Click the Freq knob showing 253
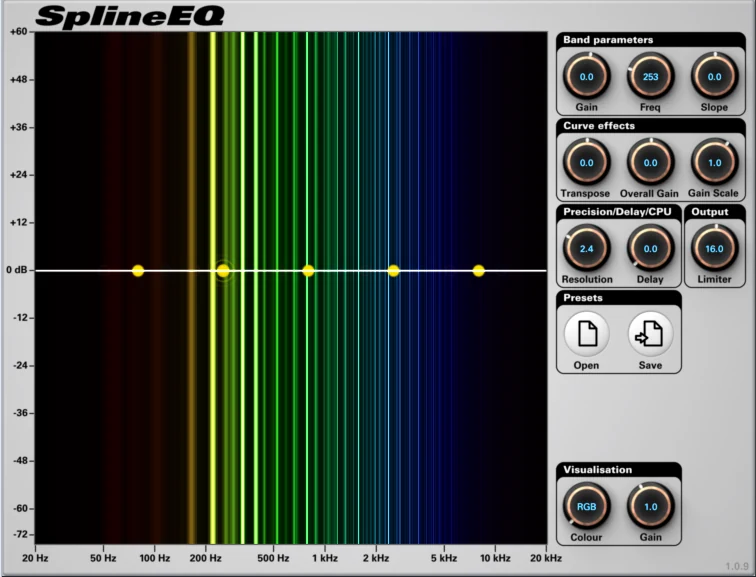 point(650,77)
